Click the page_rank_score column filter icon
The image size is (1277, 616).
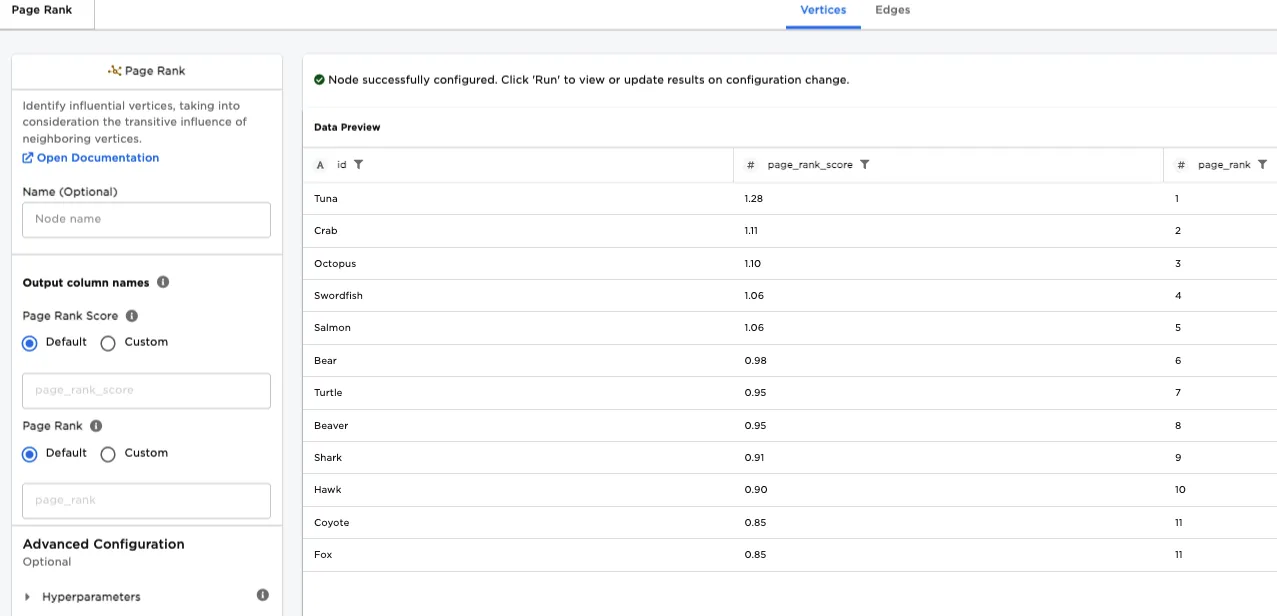[865, 165]
